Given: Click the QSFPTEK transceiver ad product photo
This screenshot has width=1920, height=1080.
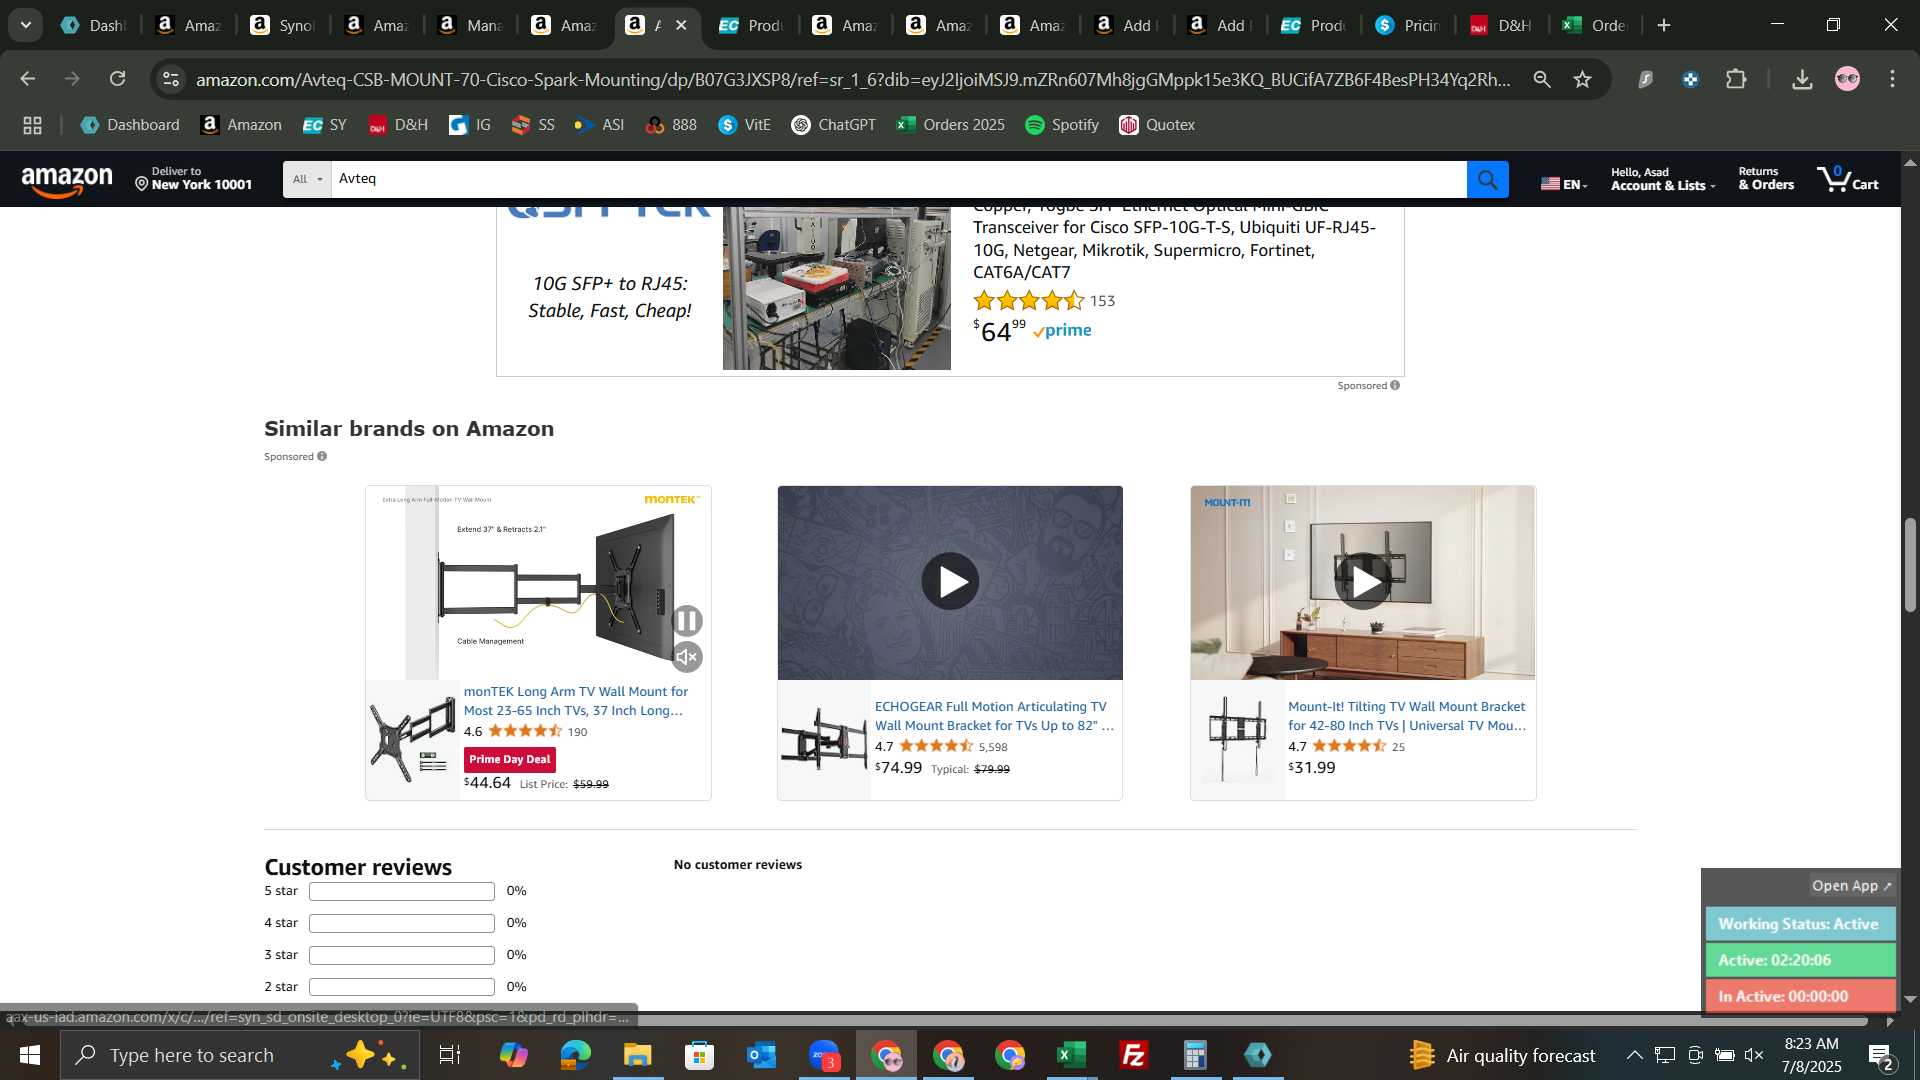Looking at the screenshot, I should point(836,289).
